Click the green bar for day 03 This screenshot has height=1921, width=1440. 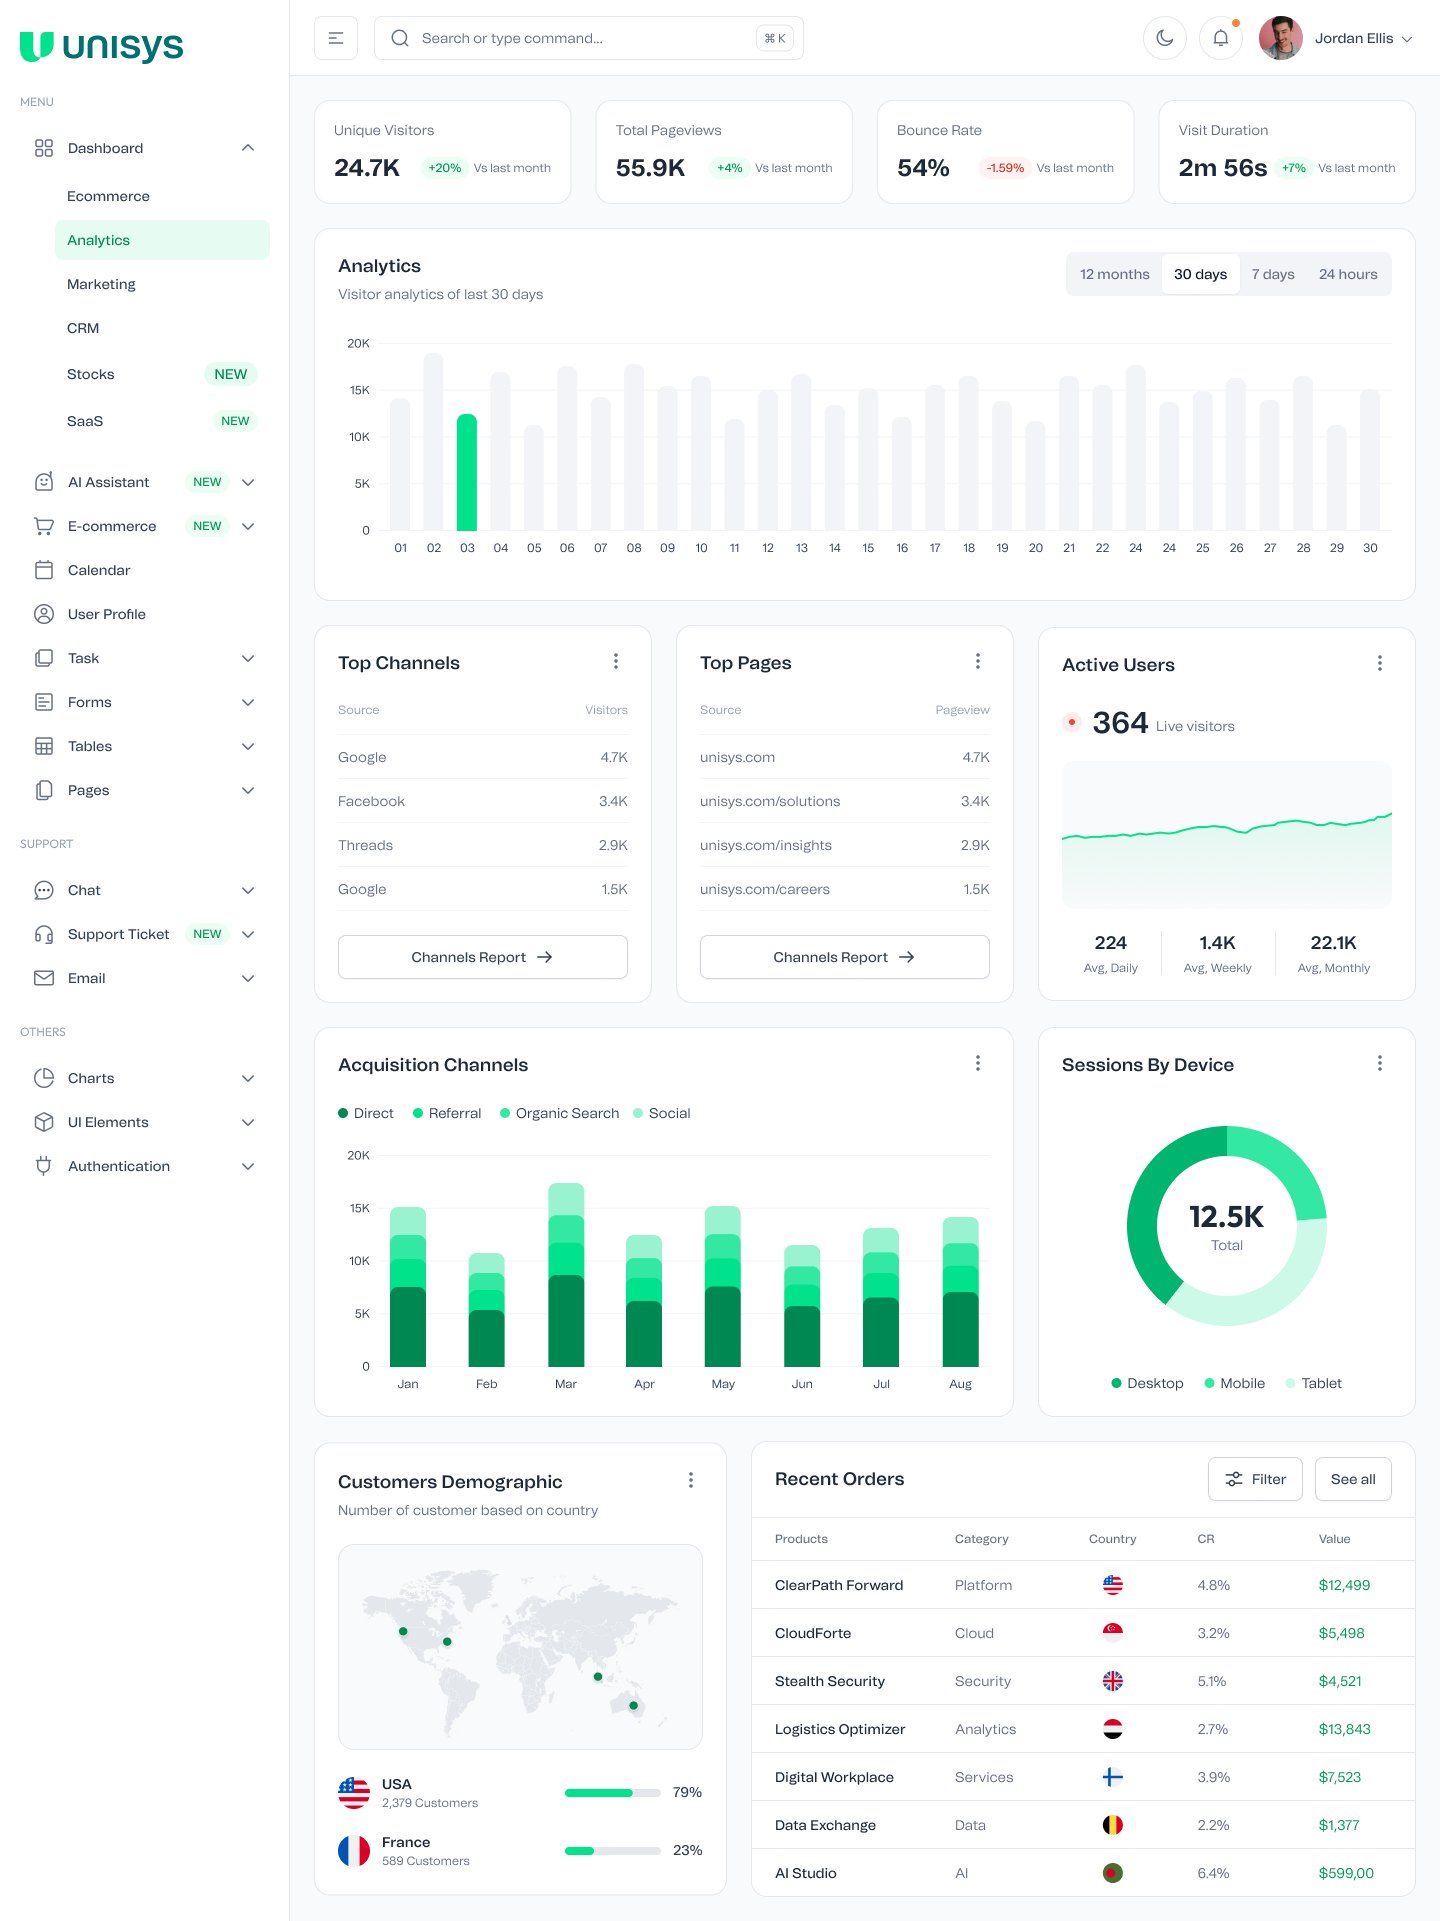(467, 472)
